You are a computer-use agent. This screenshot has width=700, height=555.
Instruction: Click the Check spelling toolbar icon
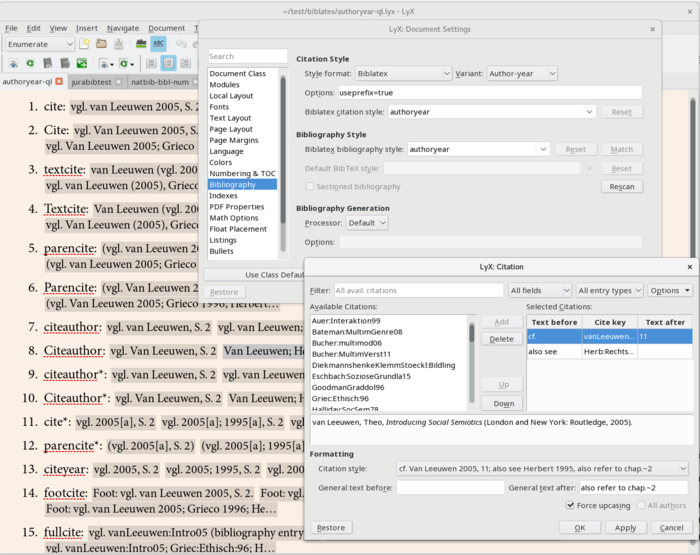(x=141, y=44)
